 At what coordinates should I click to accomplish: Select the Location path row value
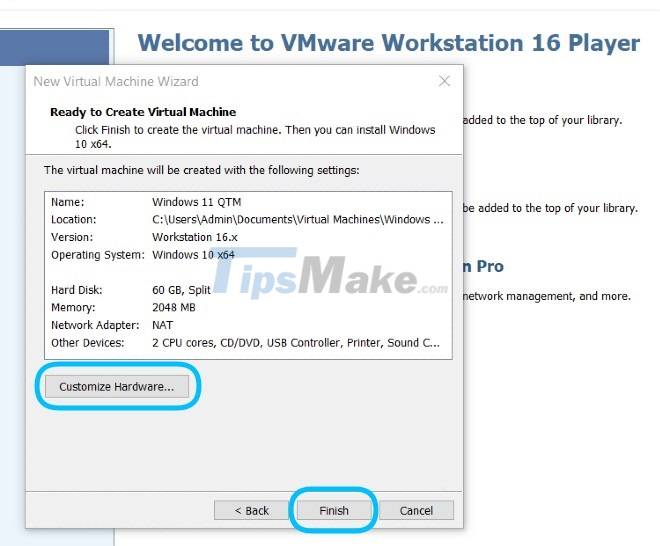(x=298, y=220)
